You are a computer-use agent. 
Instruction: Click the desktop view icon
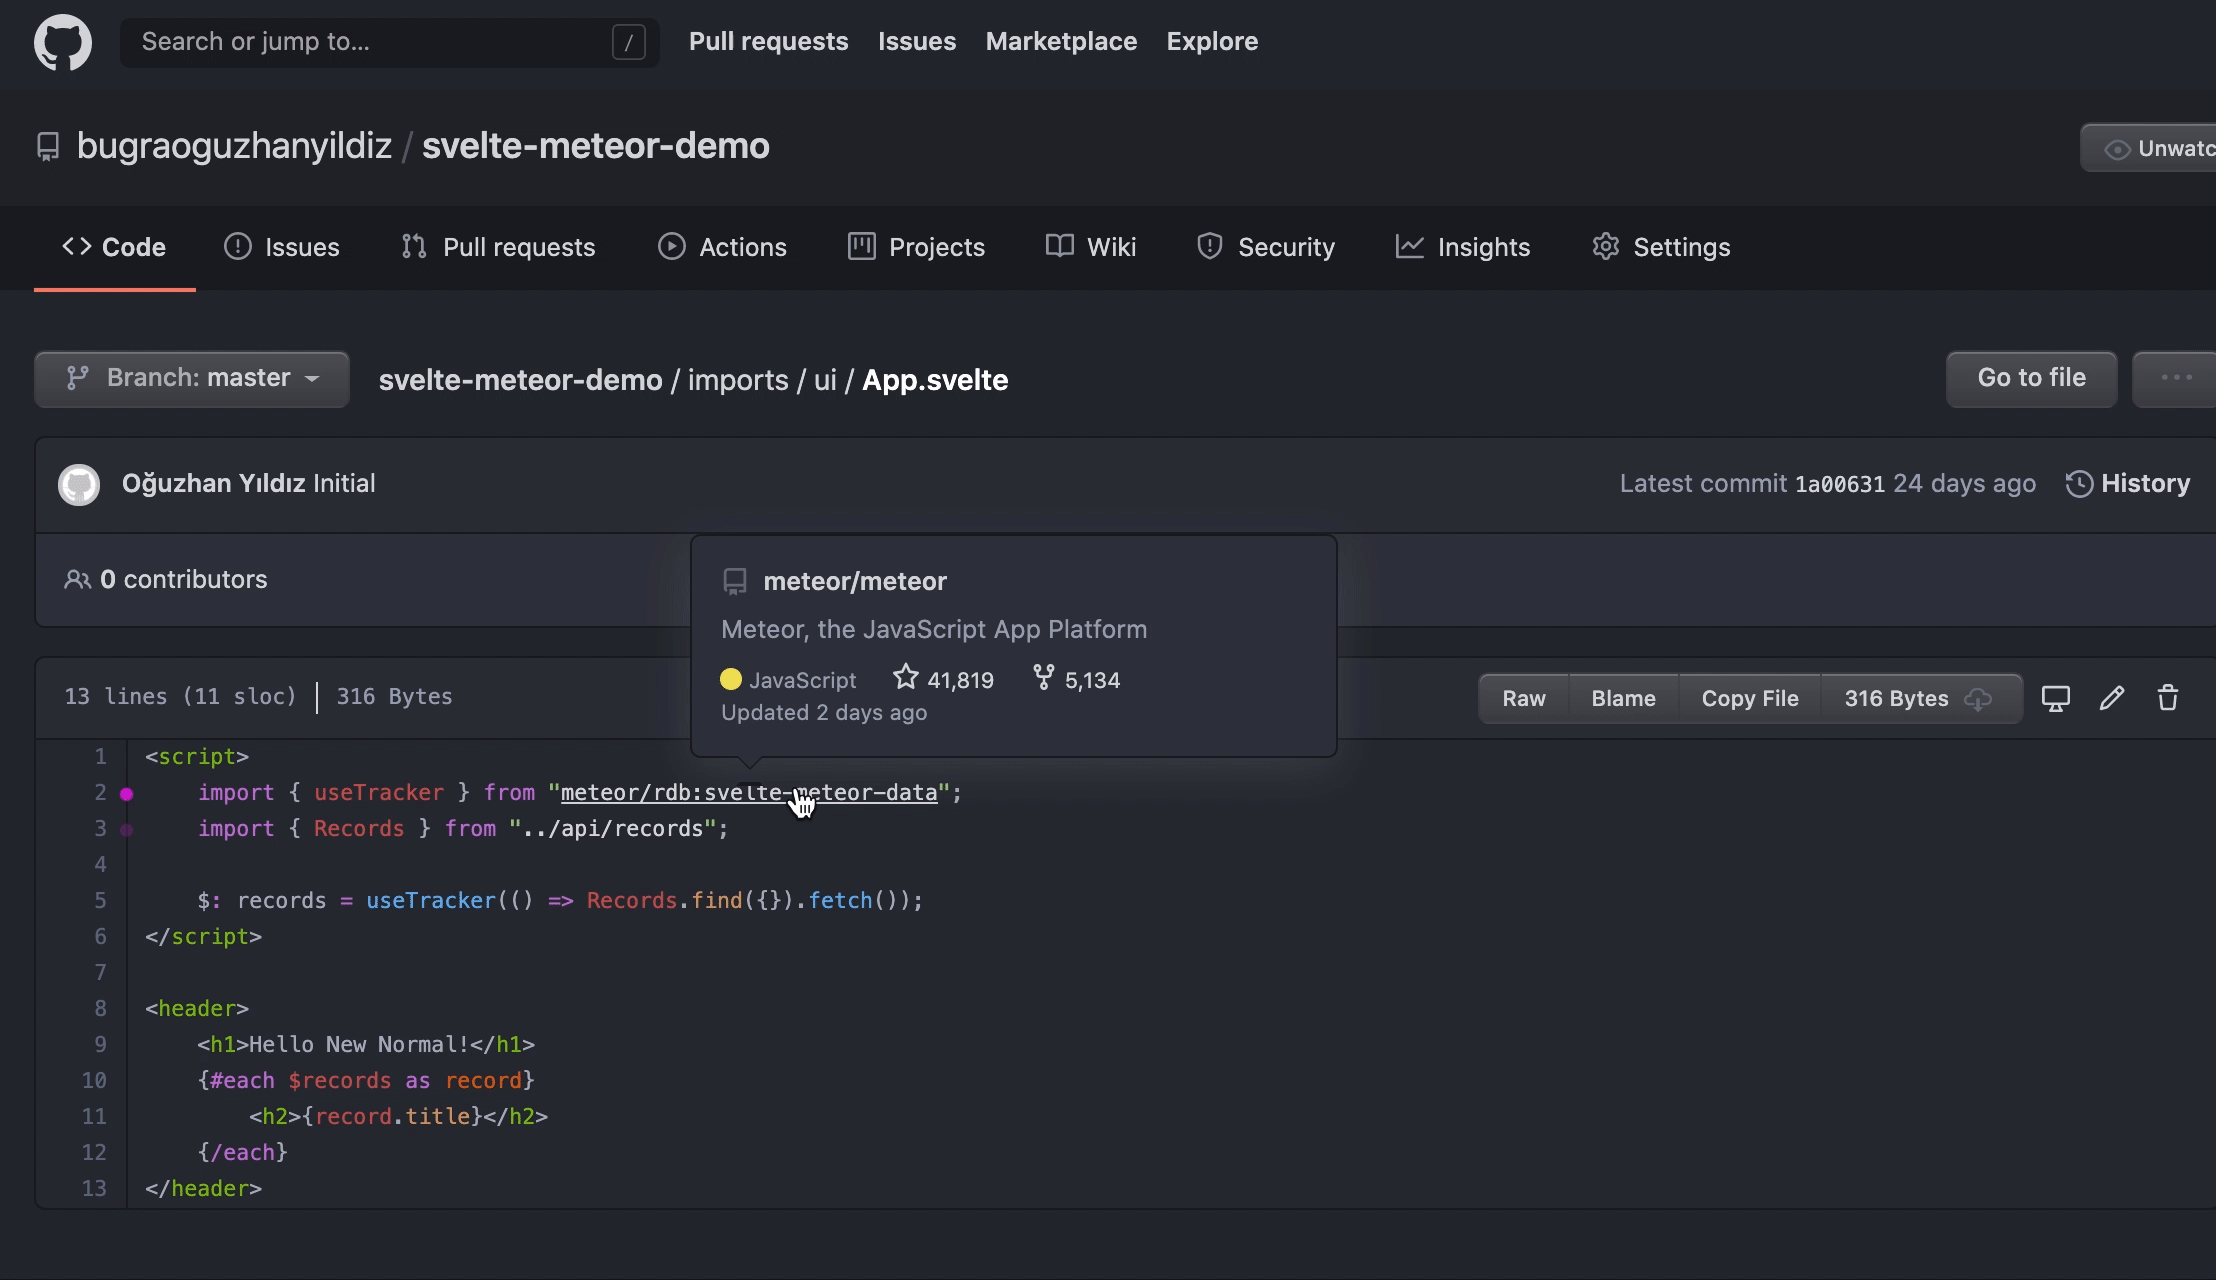pos(2055,698)
